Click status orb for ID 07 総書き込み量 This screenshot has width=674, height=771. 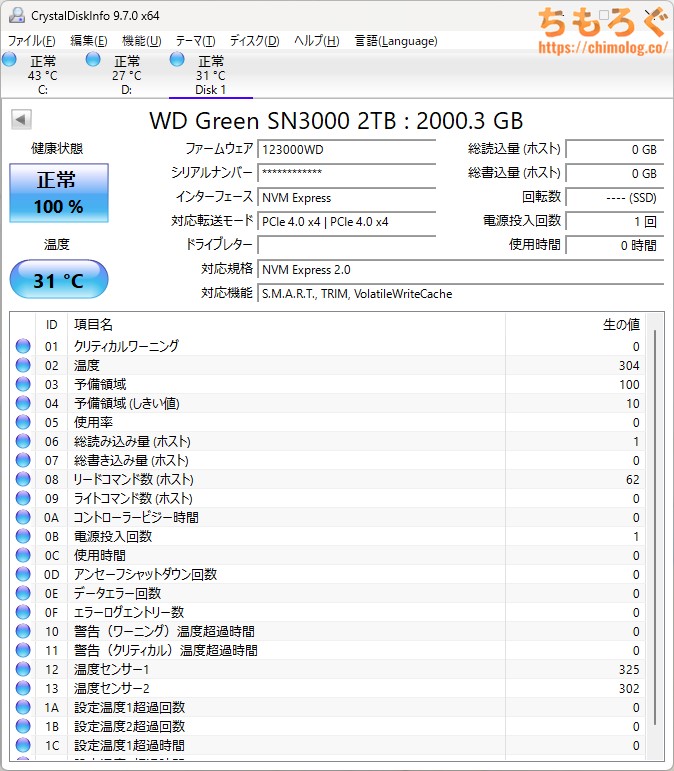click(23, 460)
